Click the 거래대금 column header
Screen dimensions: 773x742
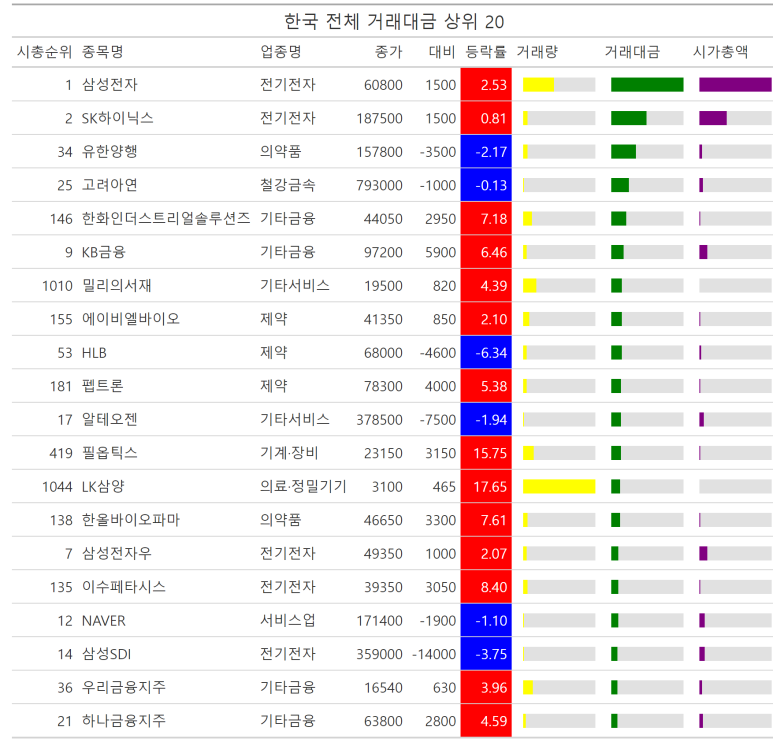click(x=632, y=52)
